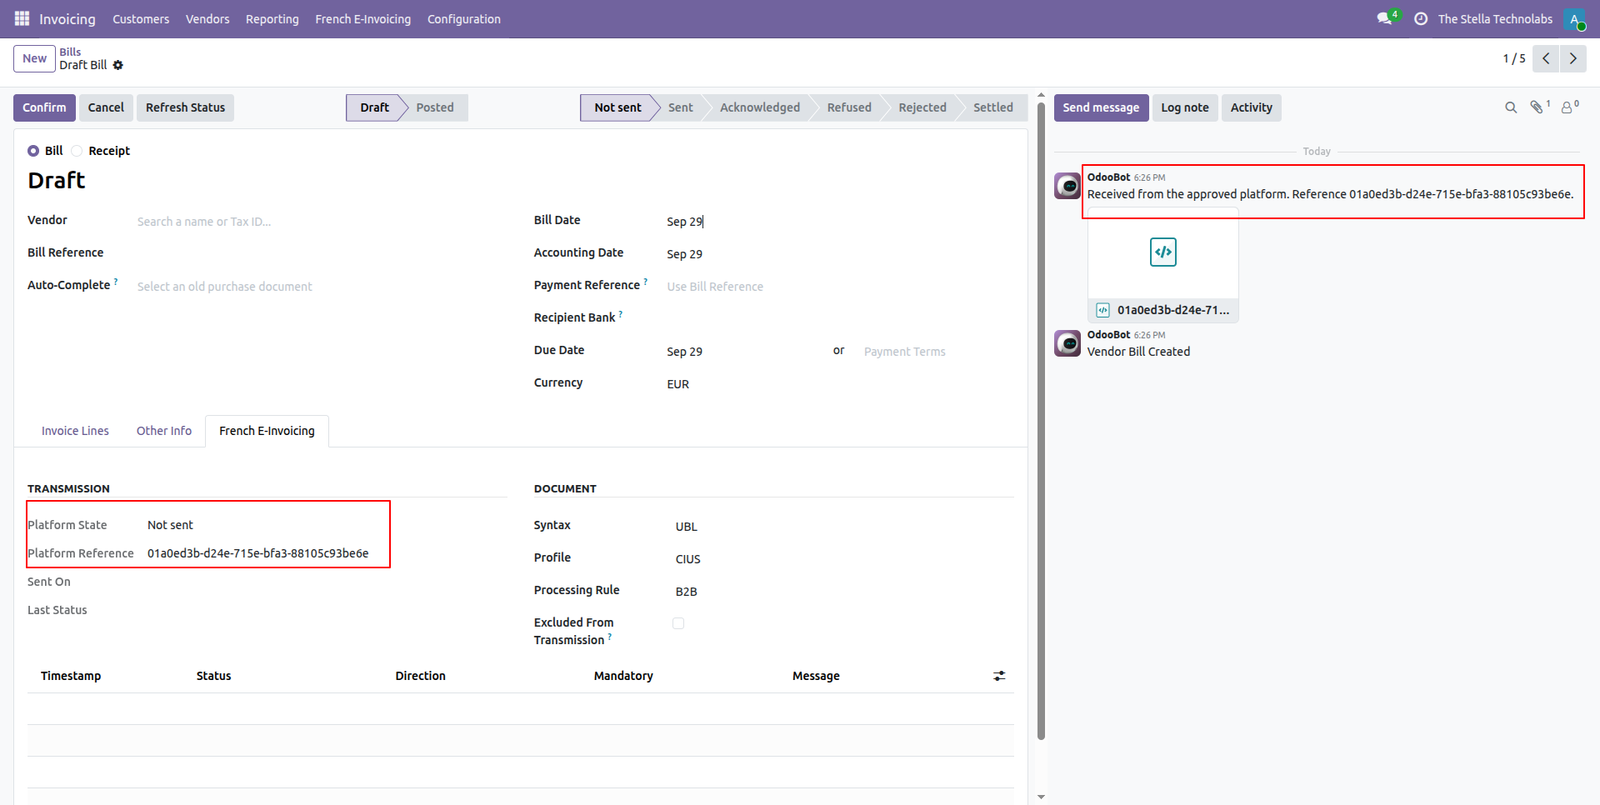Screen dimensions: 1600x805
Task: Open the Profile CIUS selection field
Action: pyautogui.click(x=844, y=559)
